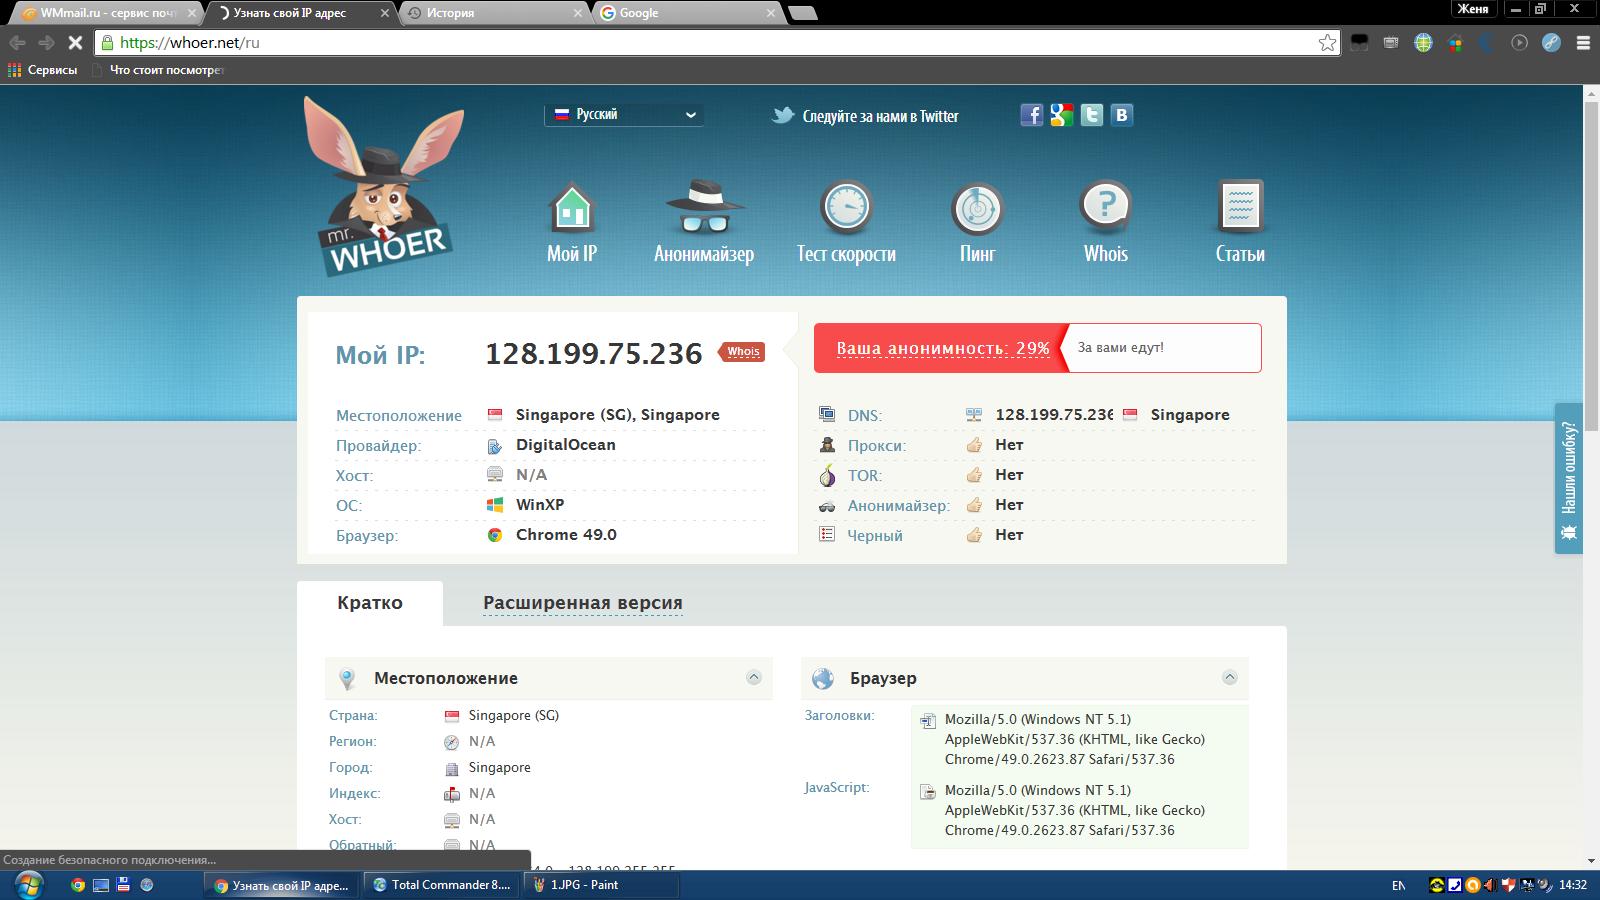This screenshot has width=1600, height=900.
Task: Collapse the Местоположение section
Action: (x=754, y=678)
